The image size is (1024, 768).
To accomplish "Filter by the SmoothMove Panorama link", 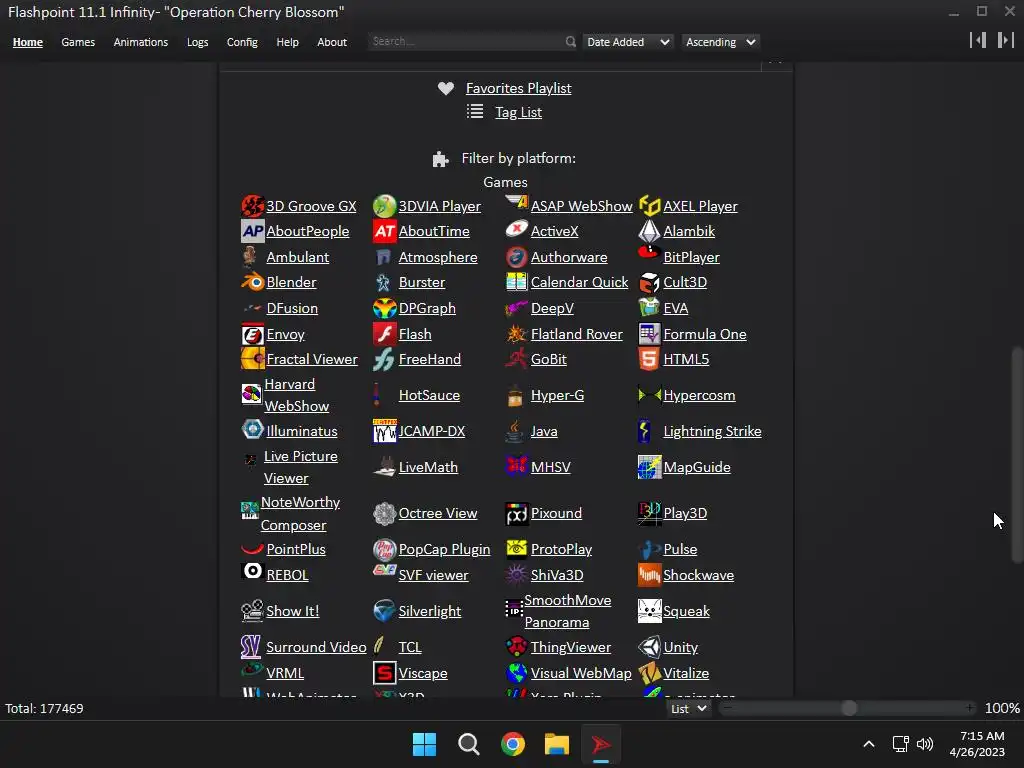I will point(568,611).
